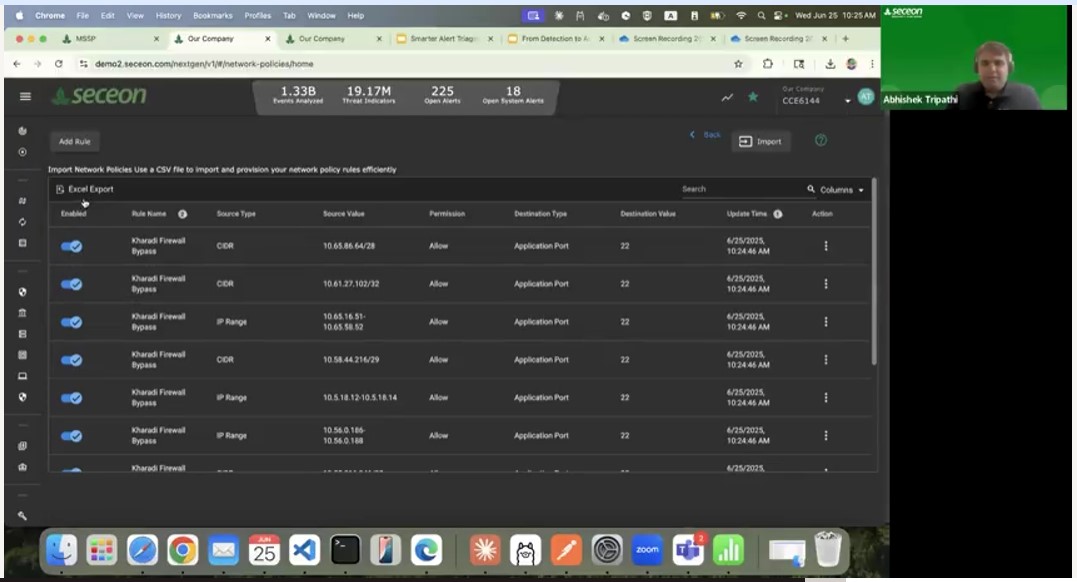
Task: Open row actions for 10.61.27.102/32
Action: point(826,284)
